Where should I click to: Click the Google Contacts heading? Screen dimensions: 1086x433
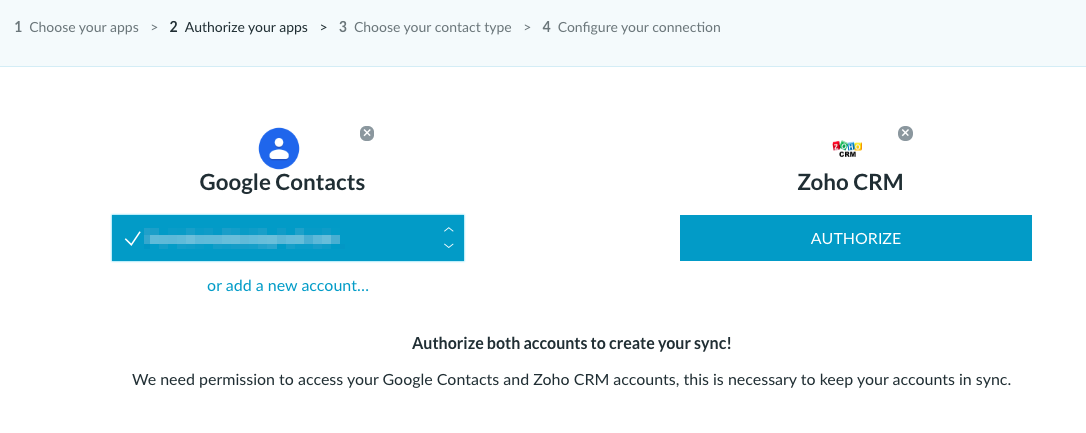click(282, 182)
